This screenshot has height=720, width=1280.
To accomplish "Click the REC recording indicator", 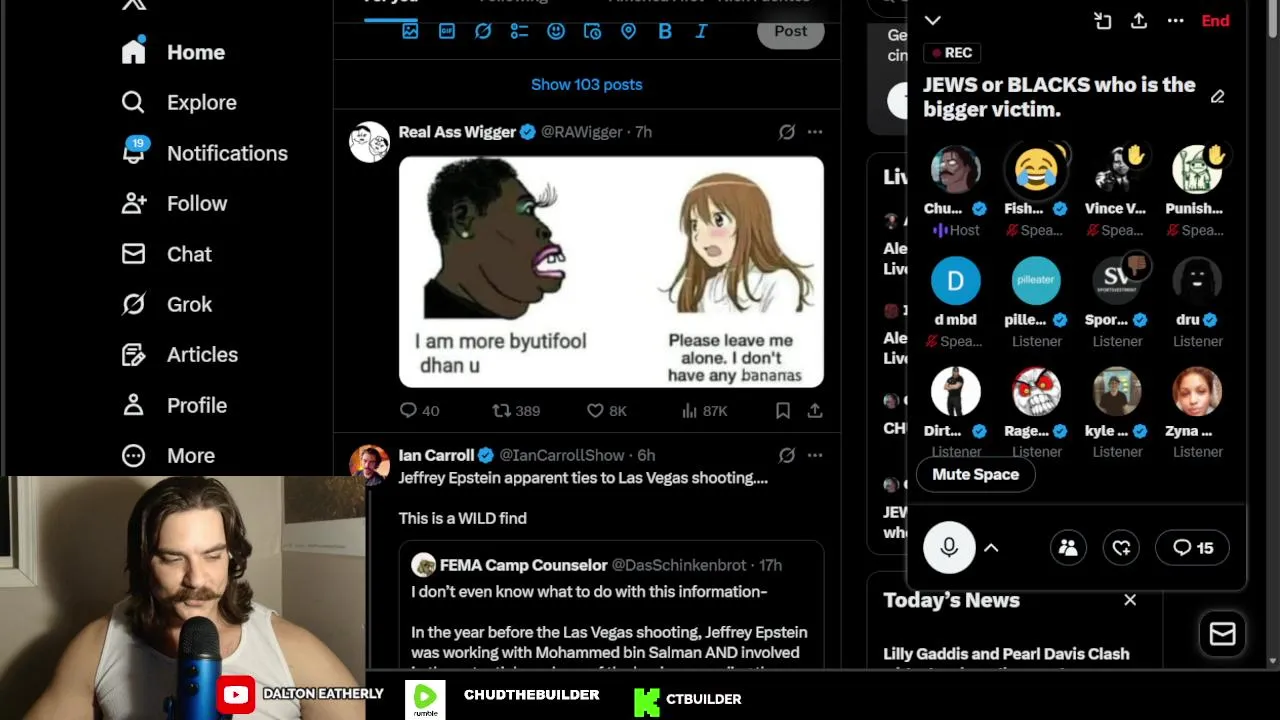I will [x=952, y=53].
